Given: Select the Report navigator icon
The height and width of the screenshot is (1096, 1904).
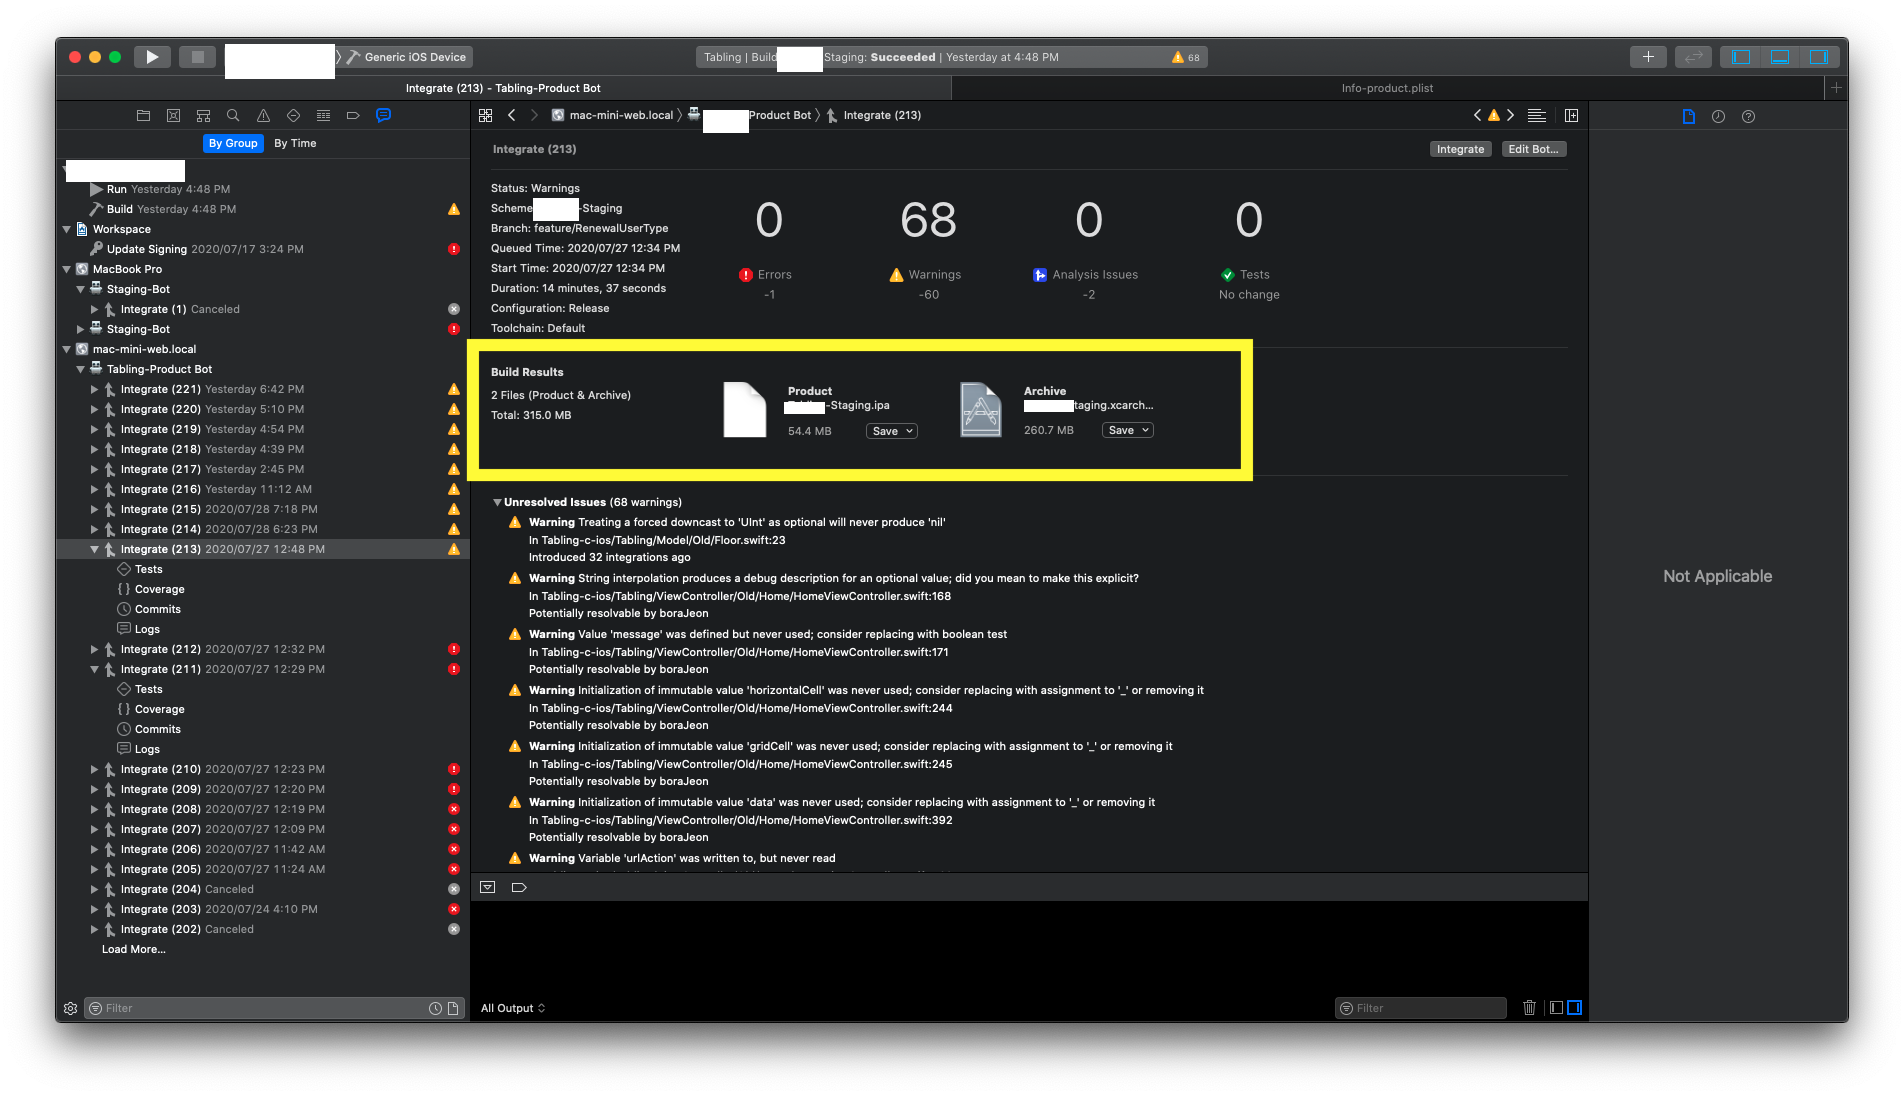Looking at the screenshot, I should pos(383,116).
